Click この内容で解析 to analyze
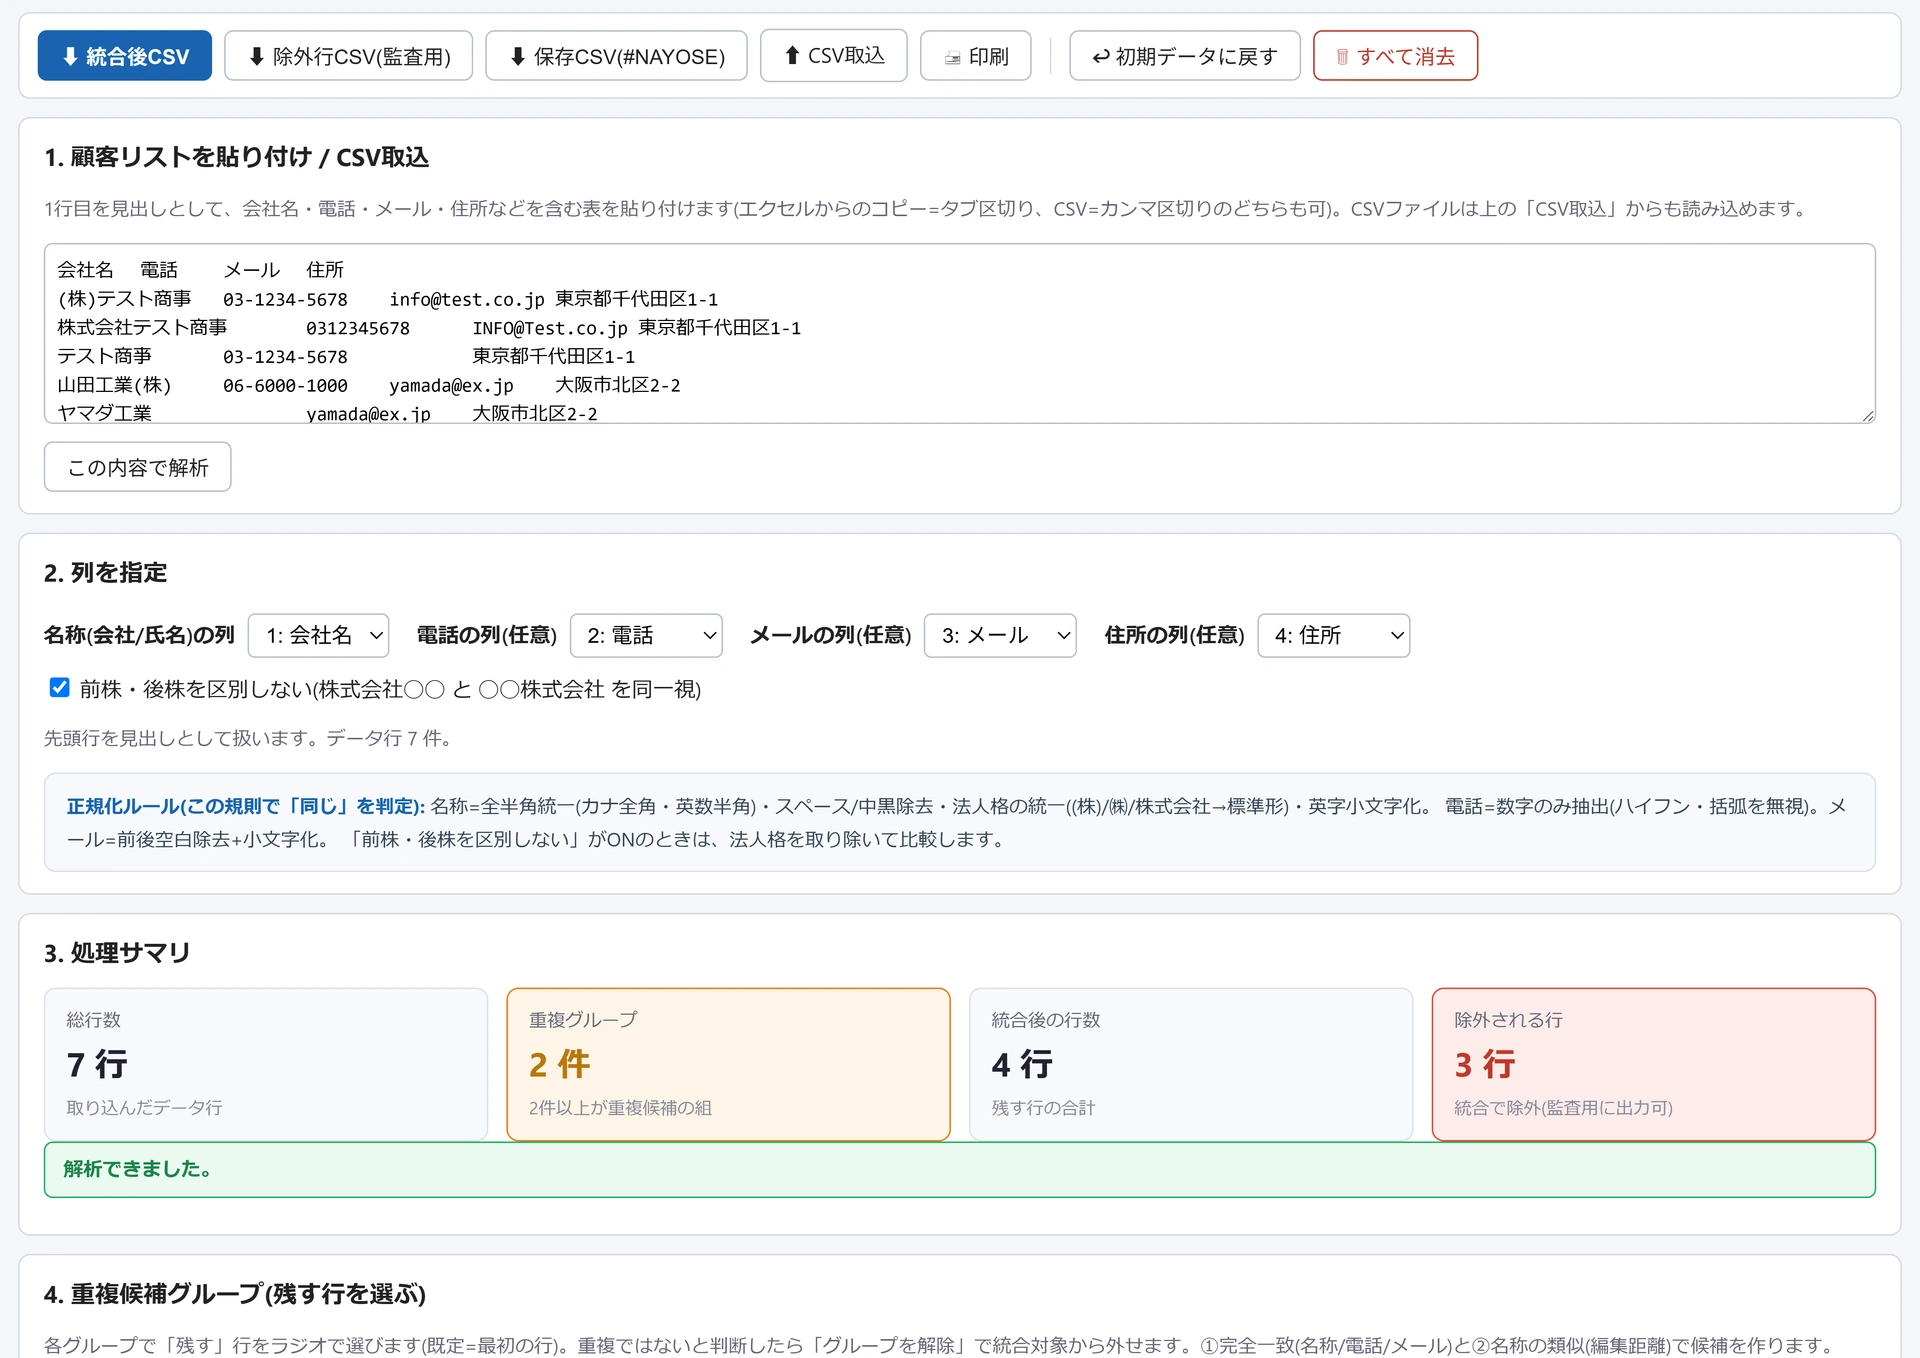This screenshot has width=1920, height=1358. pyautogui.click(x=137, y=467)
